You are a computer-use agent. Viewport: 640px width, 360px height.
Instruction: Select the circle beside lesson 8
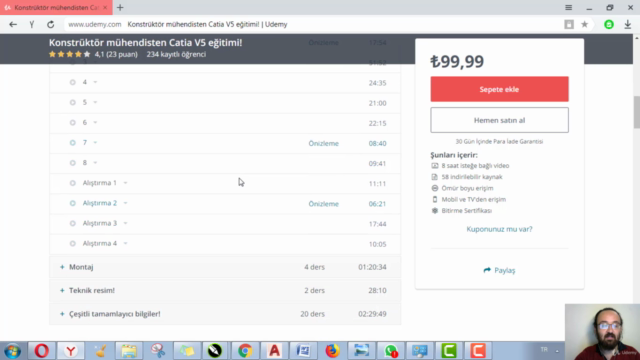tap(73, 163)
